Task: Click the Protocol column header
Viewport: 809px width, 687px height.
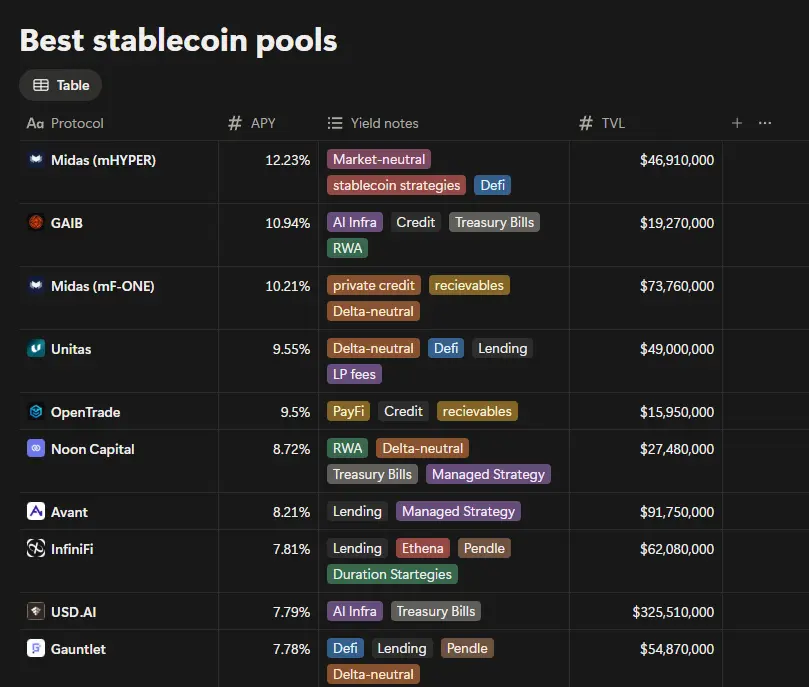Action: (65, 123)
